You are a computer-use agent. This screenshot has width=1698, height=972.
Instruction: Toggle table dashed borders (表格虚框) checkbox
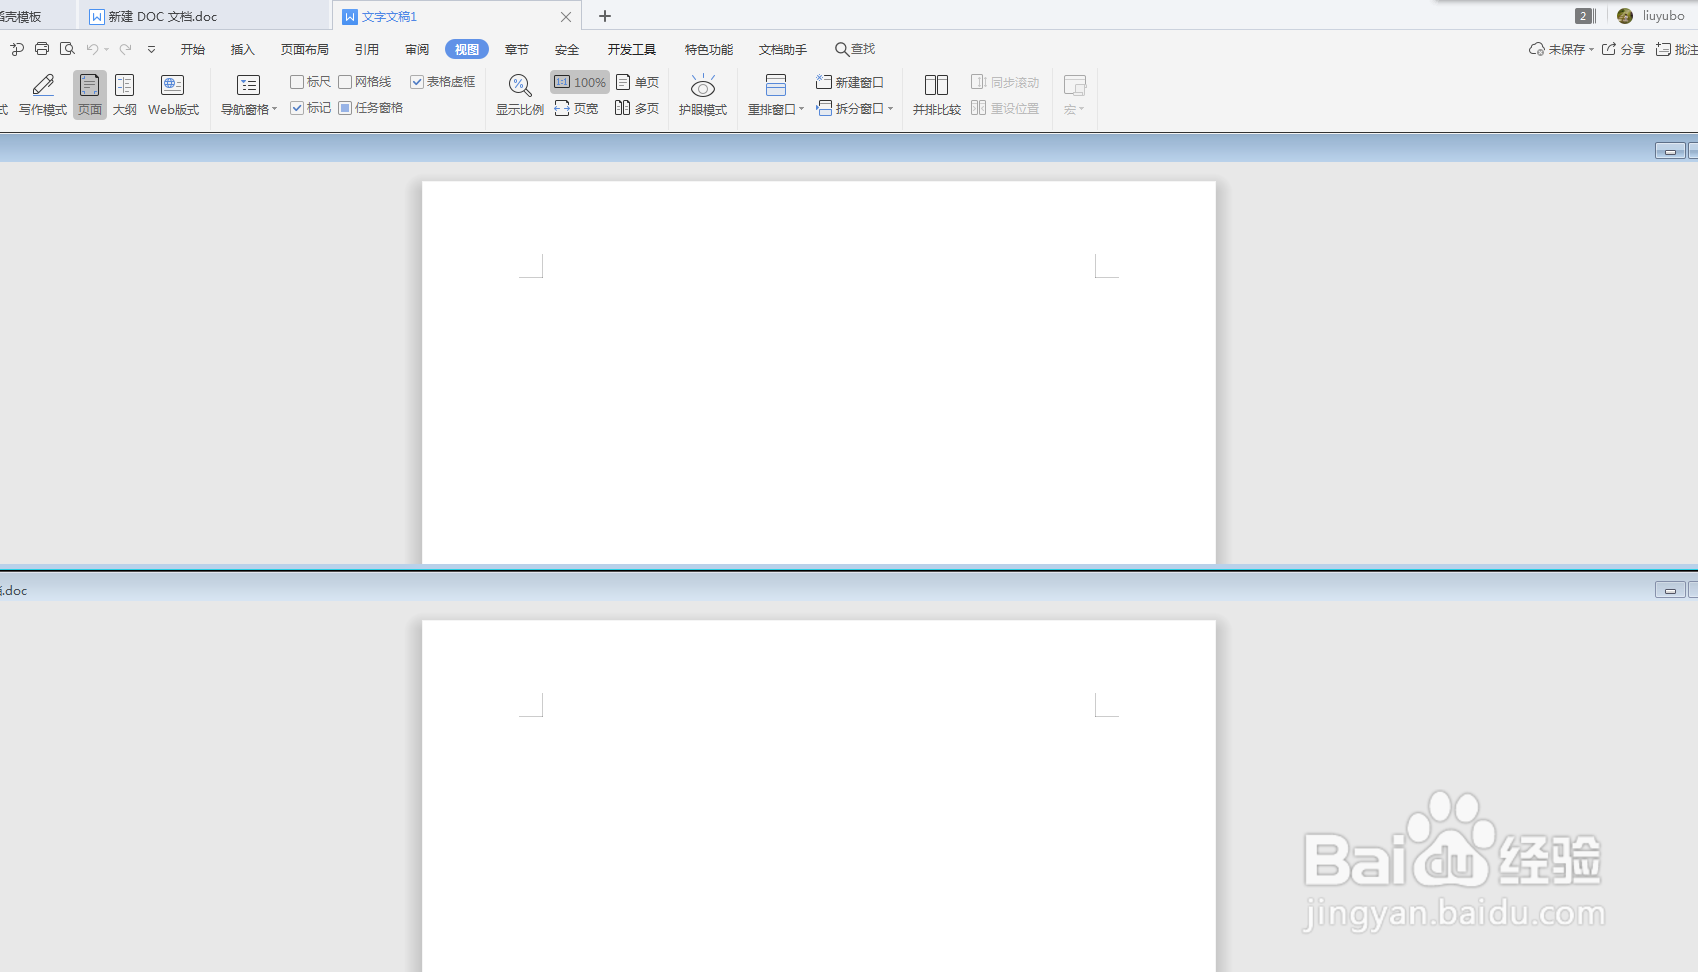pyautogui.click(x=417, y=82)
